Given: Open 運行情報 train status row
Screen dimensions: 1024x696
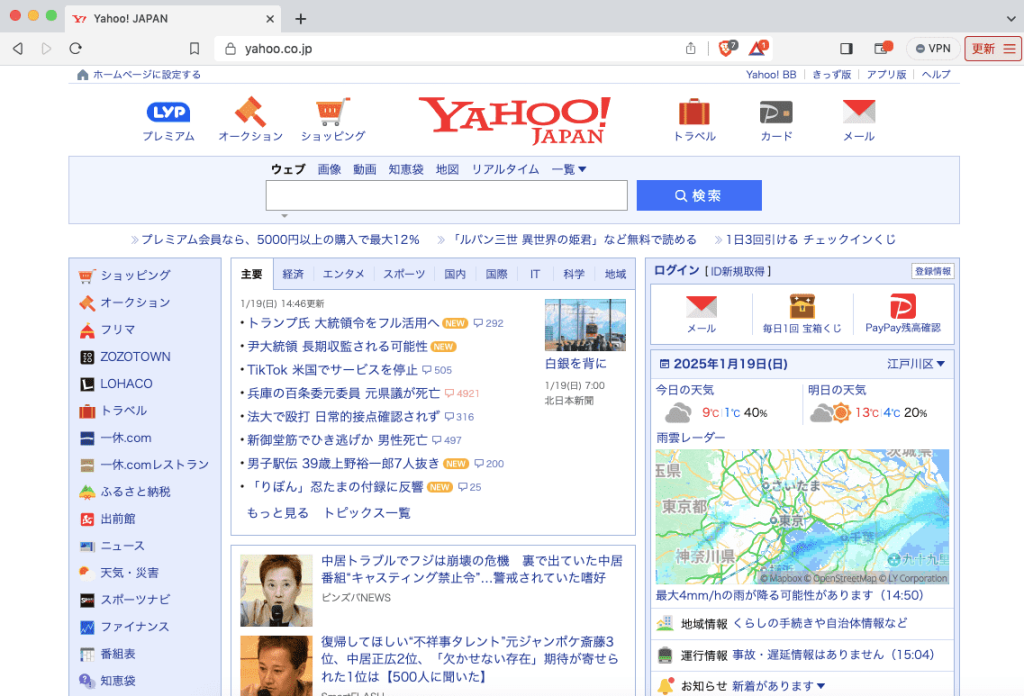Looking at the screenshot, I should (802, 655).
